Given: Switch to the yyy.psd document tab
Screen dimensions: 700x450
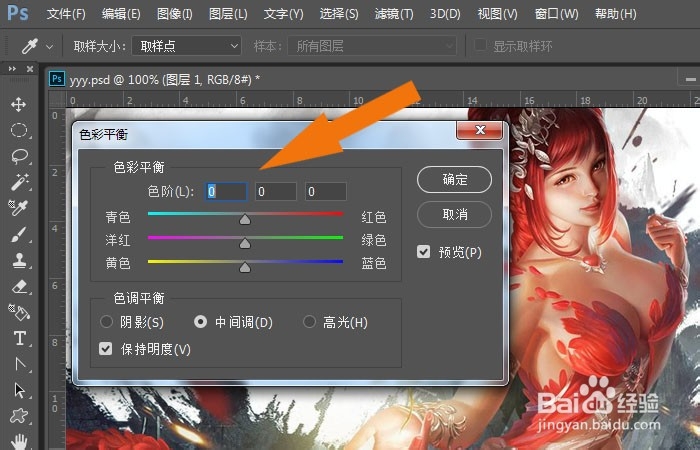Looking at the screenshot, I should (165, 80).
